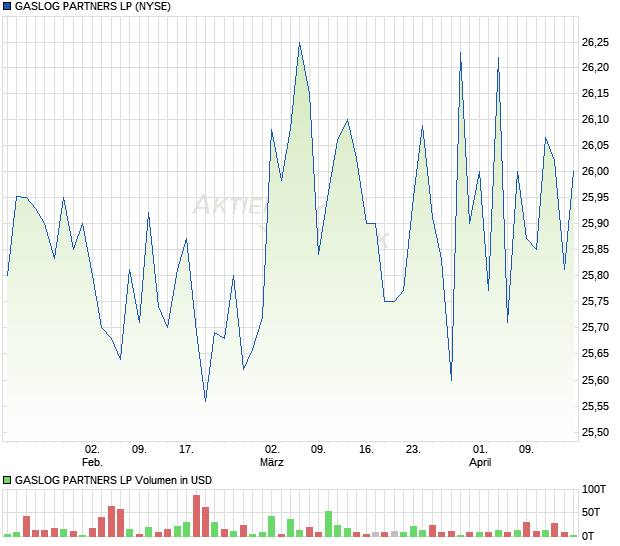Click the März month label on the time axis
The image size is (620, 546).
[272, 462]
